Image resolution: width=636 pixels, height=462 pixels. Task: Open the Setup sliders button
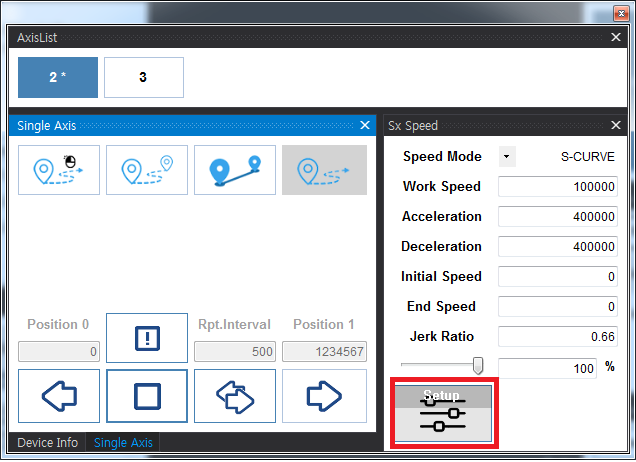[444, 413]
